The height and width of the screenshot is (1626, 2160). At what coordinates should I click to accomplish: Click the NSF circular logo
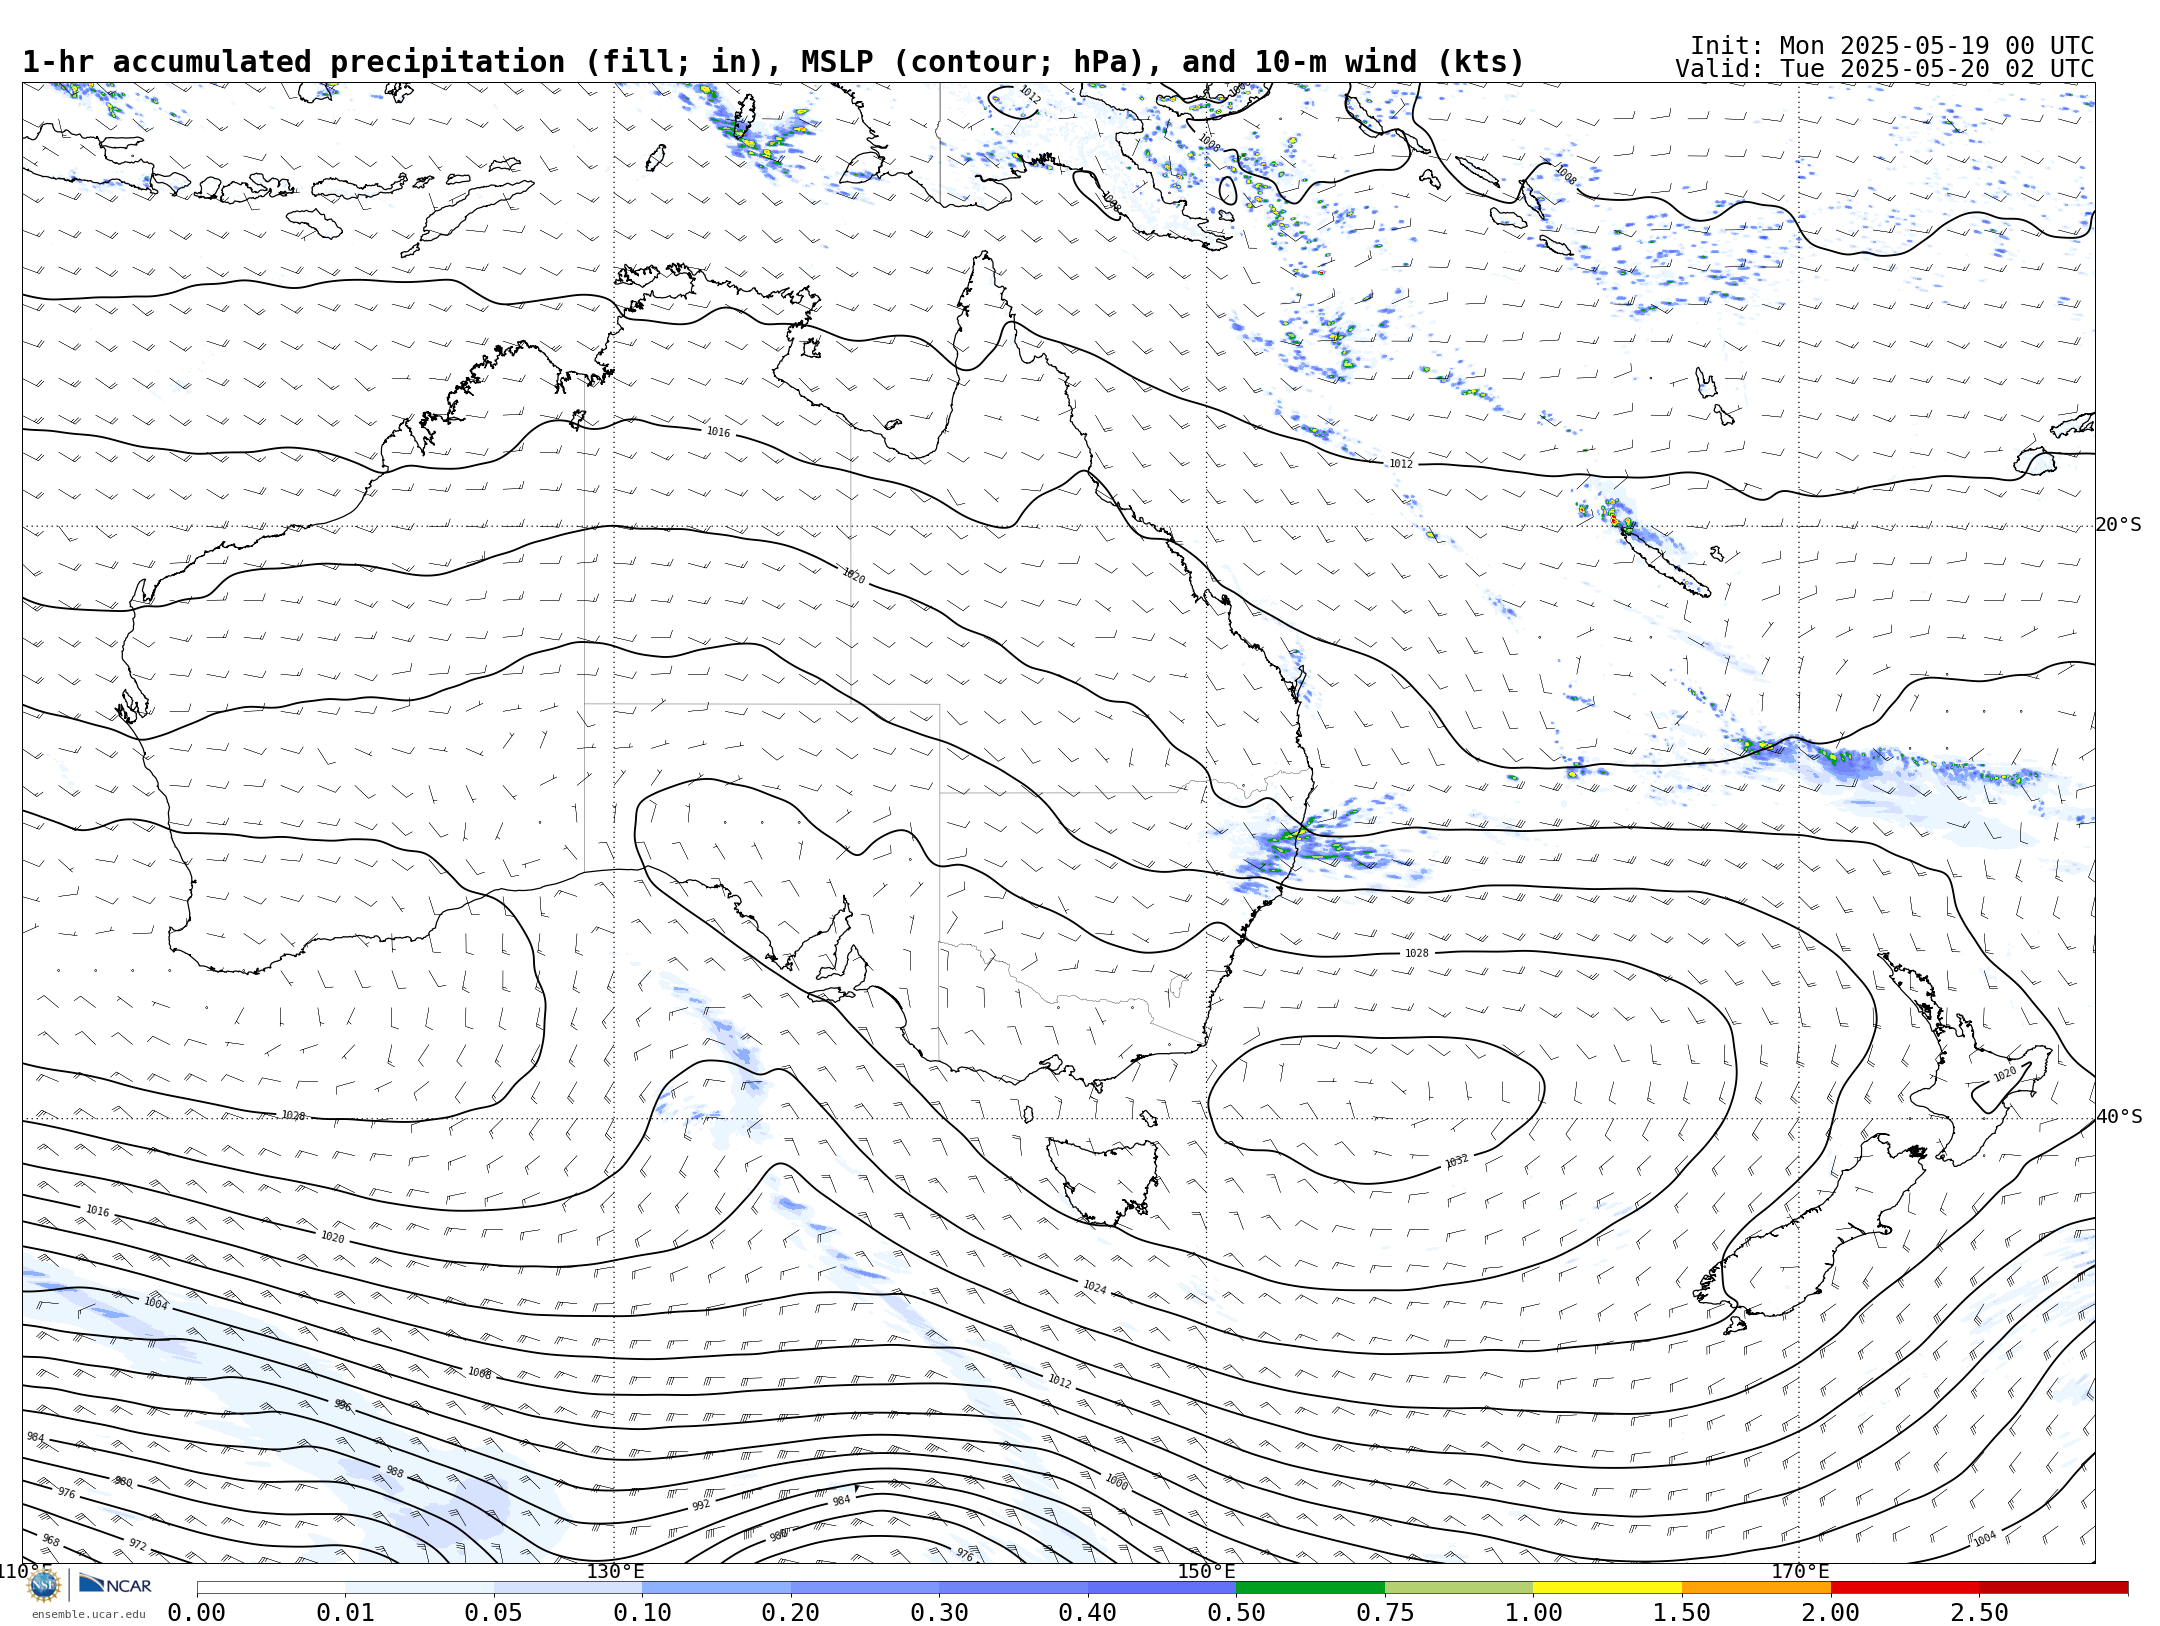(x=44, y=1585)
